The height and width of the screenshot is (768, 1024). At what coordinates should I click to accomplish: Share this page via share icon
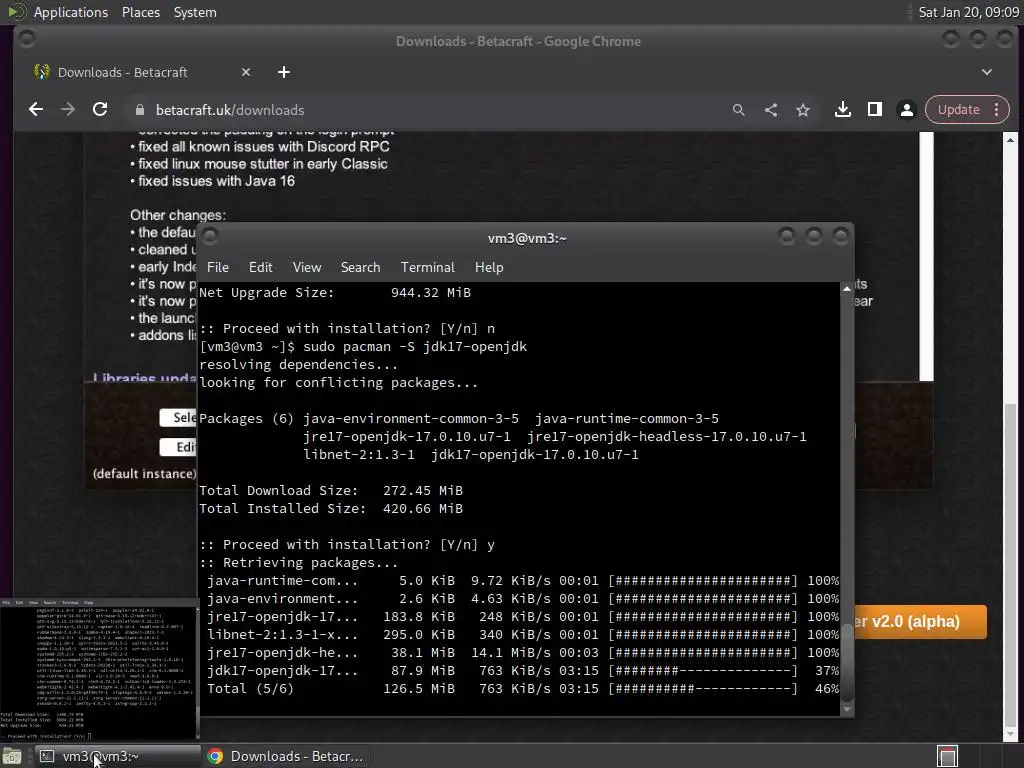click(x=771, y=110)
